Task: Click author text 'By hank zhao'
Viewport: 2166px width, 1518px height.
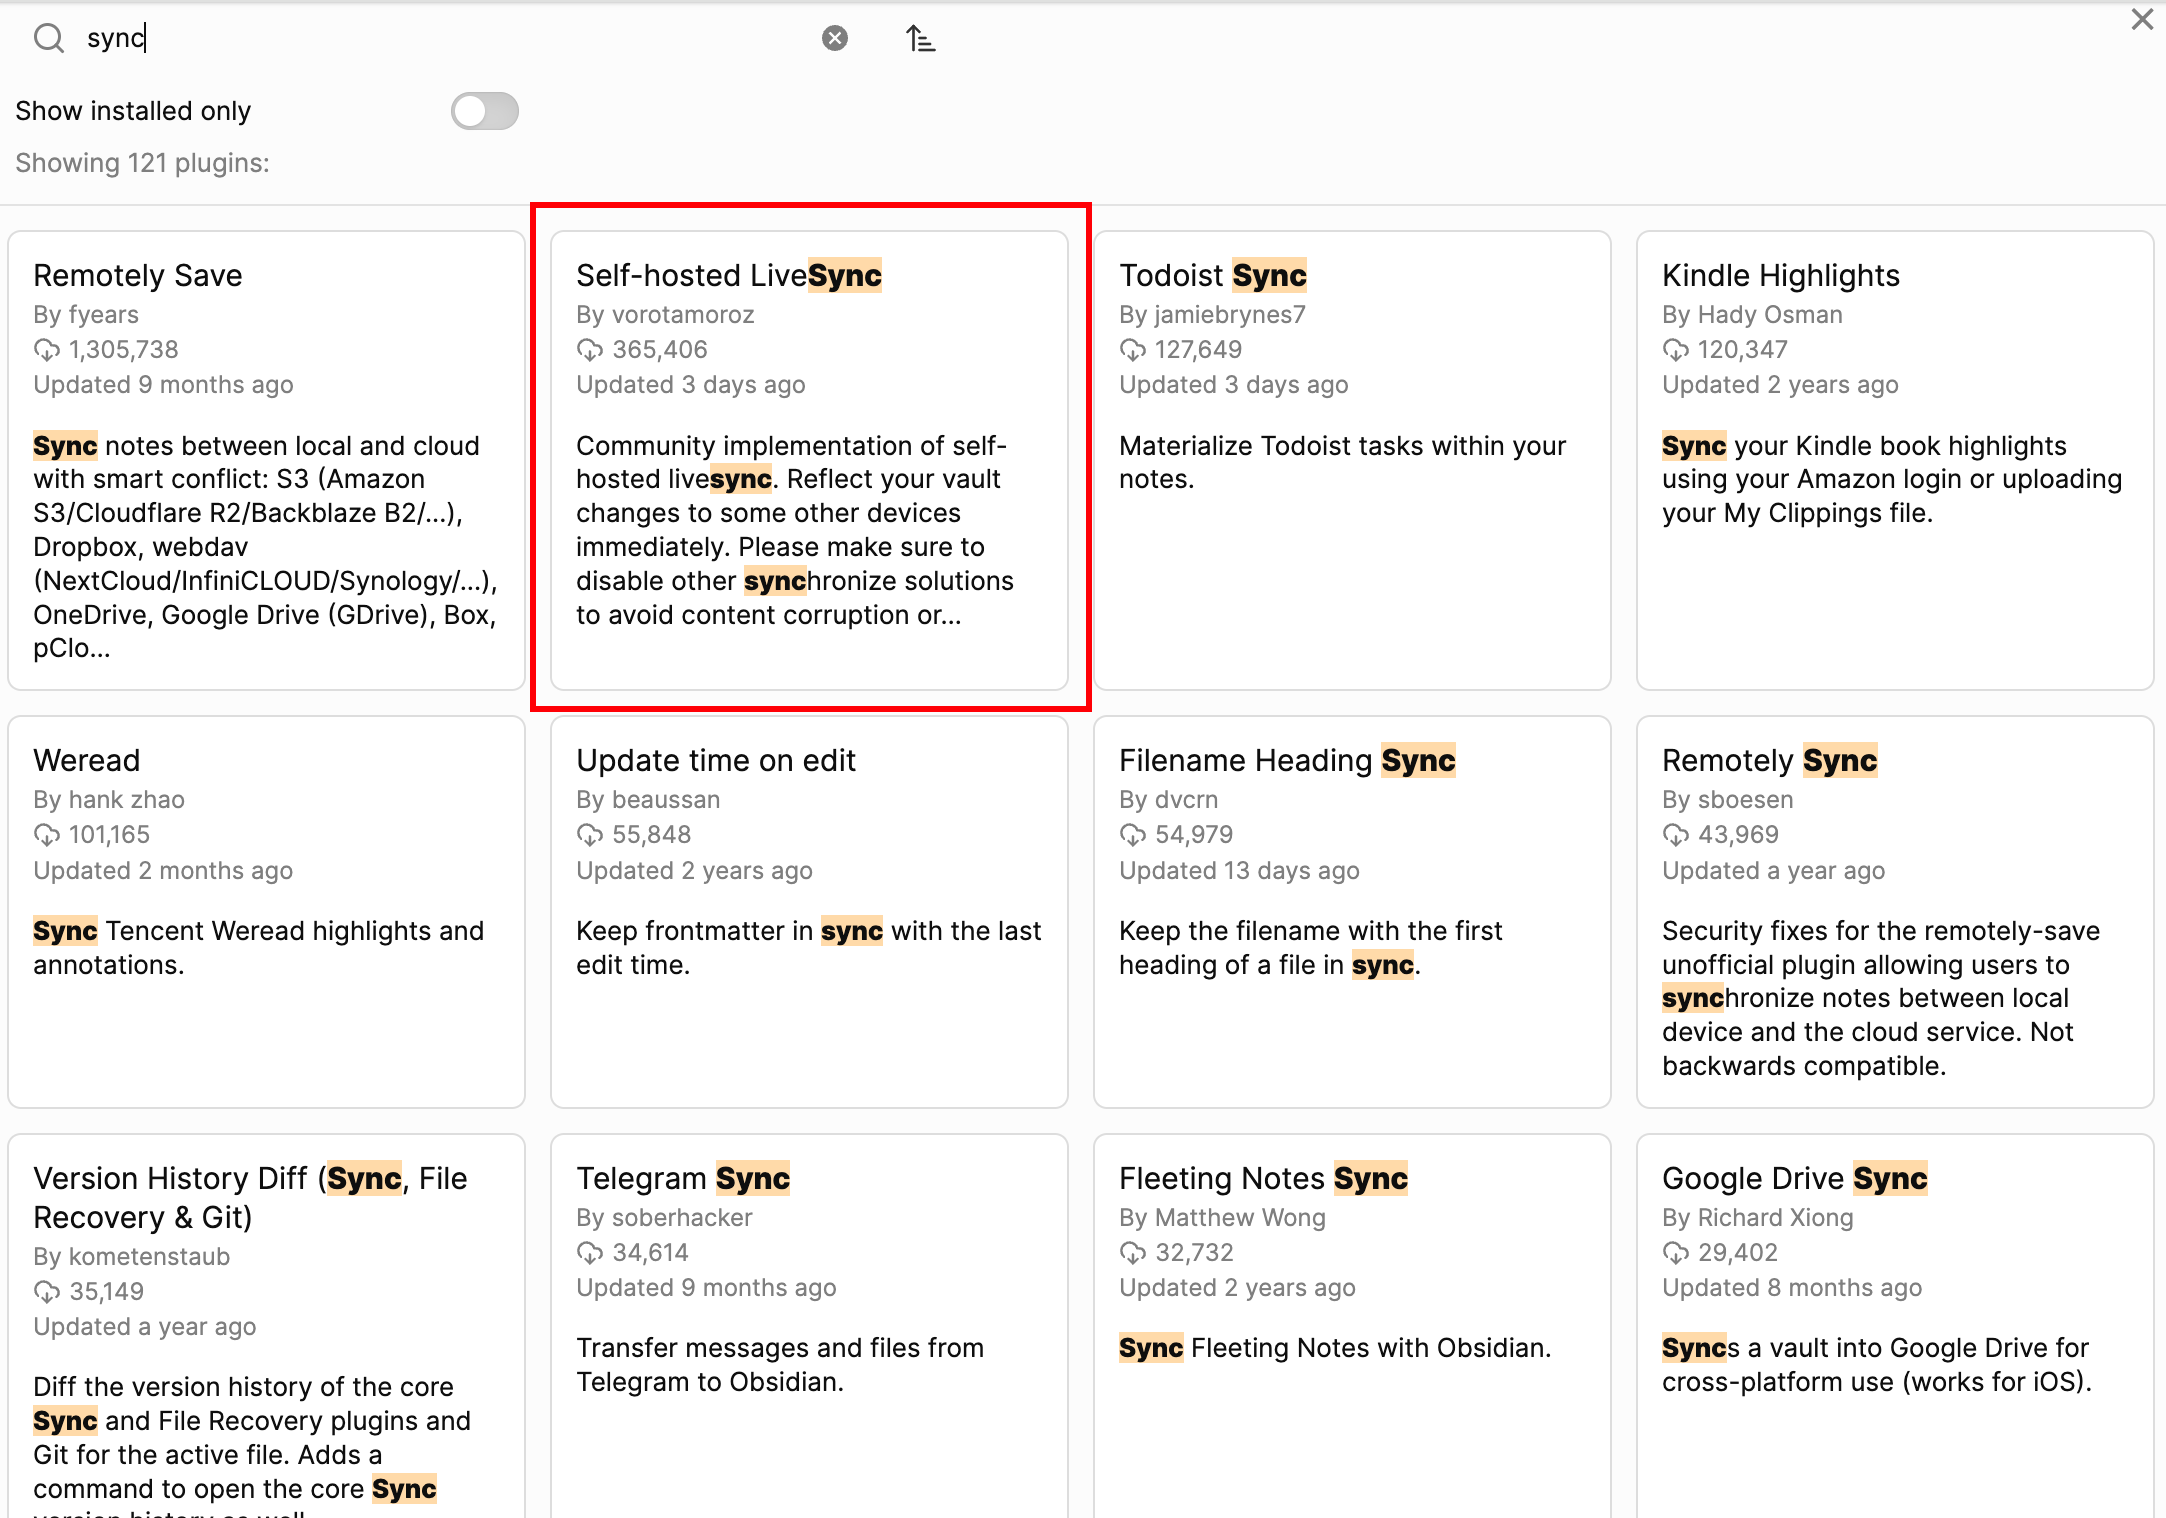Action: [109, 800]
